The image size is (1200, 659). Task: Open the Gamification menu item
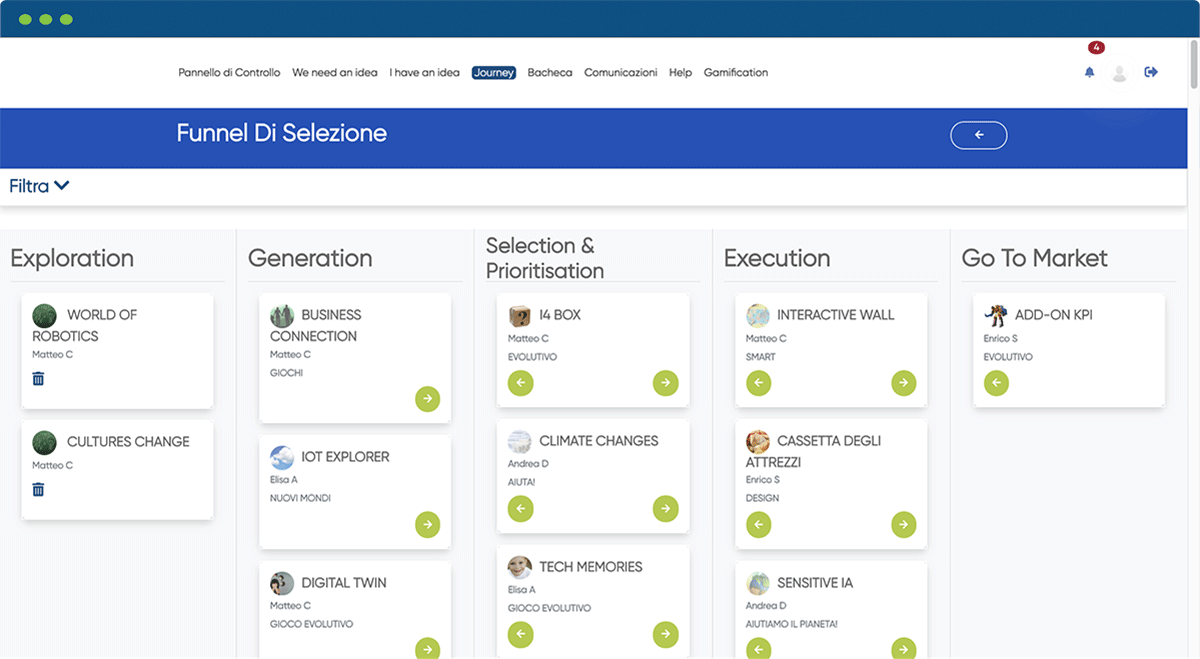[x=735, y=73]
